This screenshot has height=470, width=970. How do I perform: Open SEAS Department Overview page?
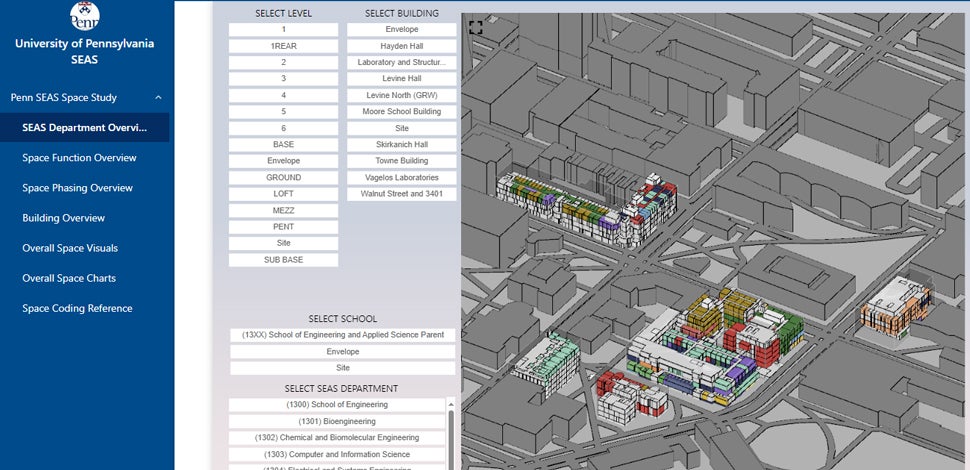pyautogui.click(x=85, y=127)
